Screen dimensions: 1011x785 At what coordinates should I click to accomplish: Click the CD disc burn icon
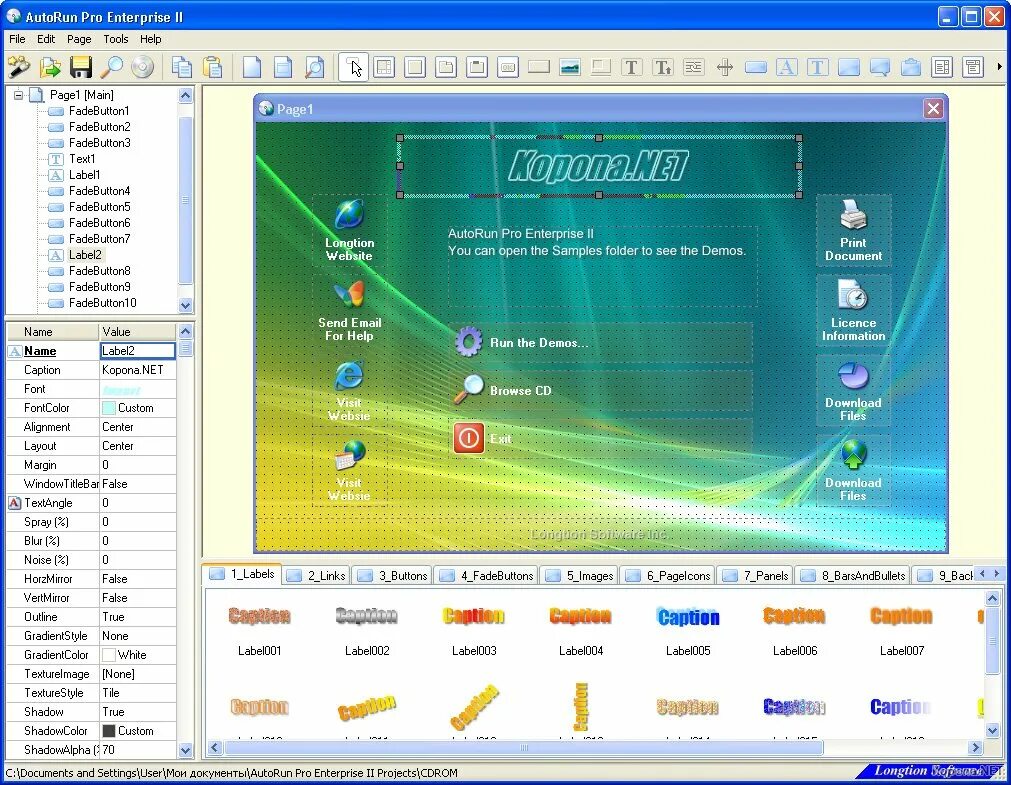pyautogui.click(x=142, y=67)
